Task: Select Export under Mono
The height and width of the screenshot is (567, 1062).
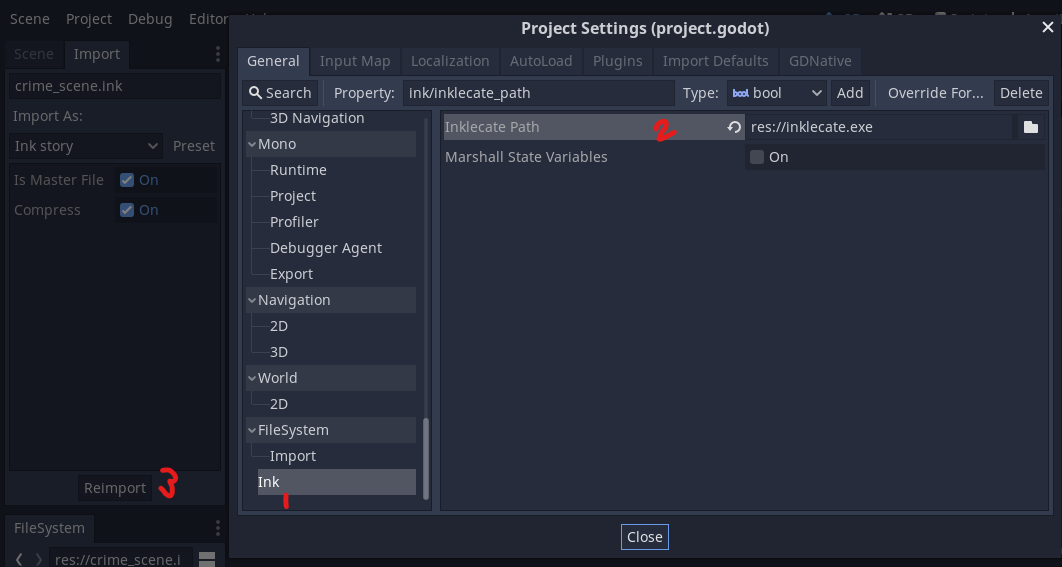Action: tap(291, 274)
